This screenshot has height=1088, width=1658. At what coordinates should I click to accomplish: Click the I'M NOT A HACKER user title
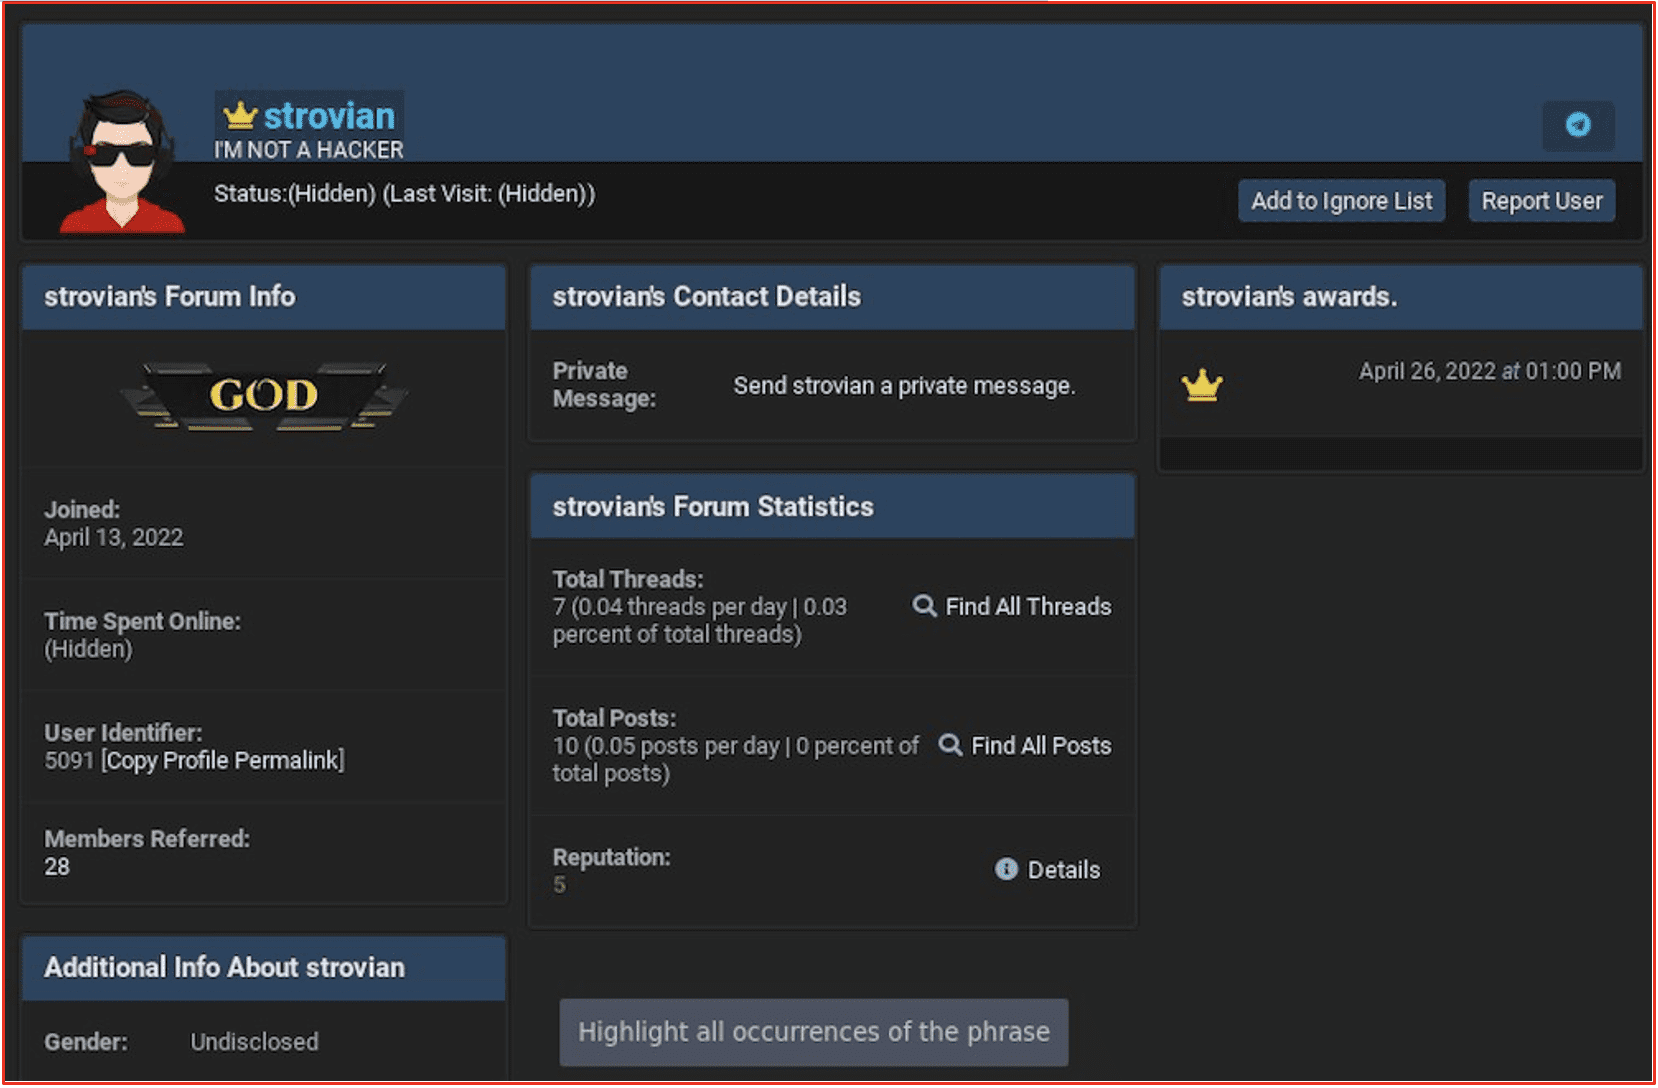click(309, 150)
